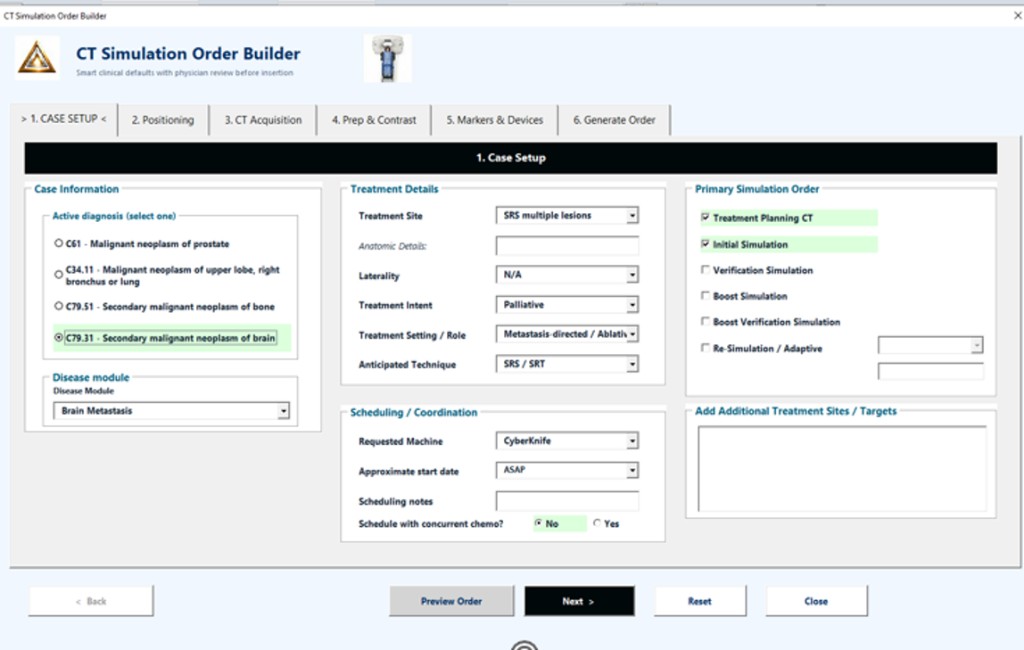Toggle Treatment Planning CT checkbox
The image size is (1024, 650).
pyautogui.click(x=705, y=218)
